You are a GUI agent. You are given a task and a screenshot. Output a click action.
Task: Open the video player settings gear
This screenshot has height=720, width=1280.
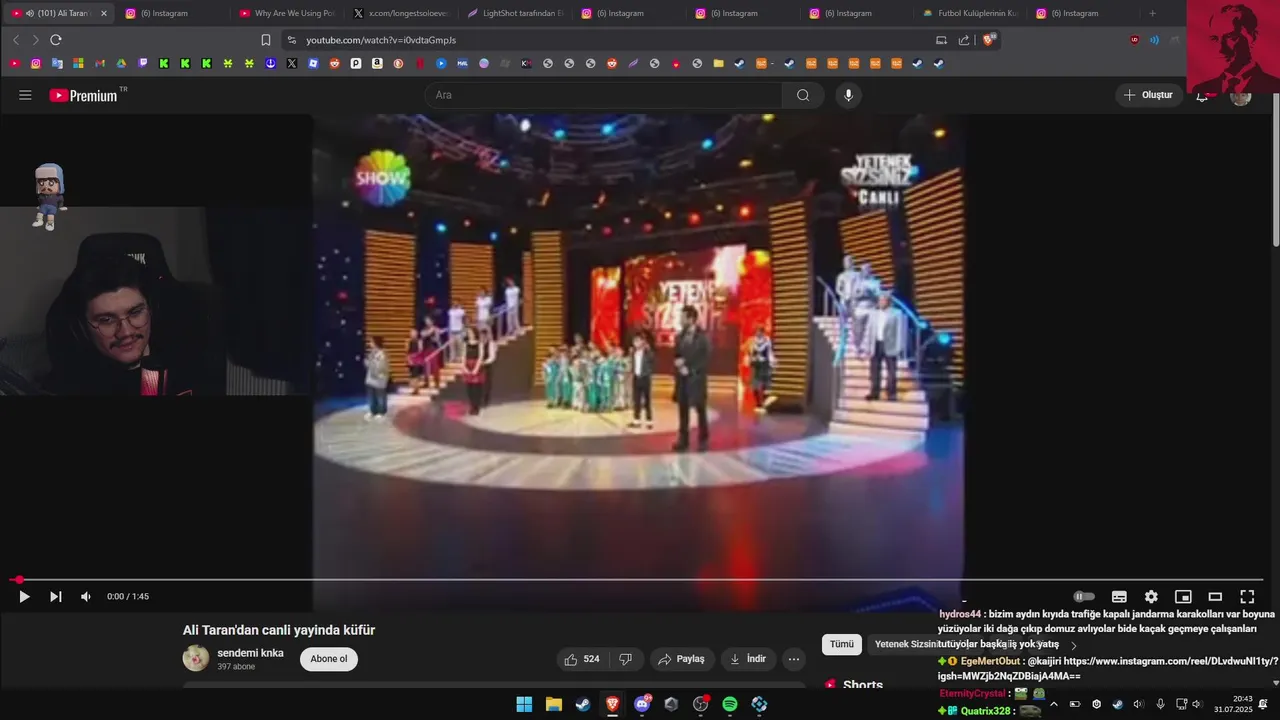pos(1151,597)
